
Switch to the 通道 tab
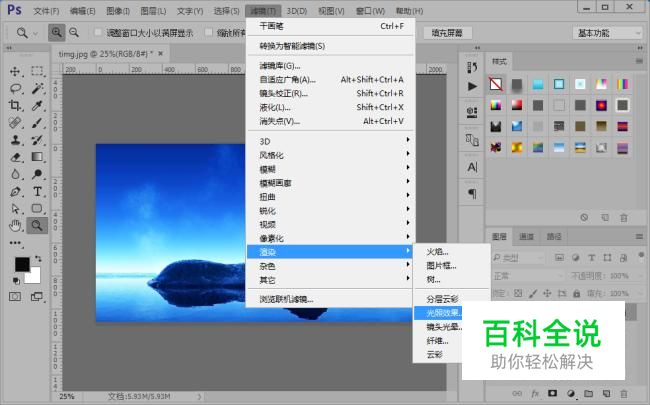[x=526, y=237]
